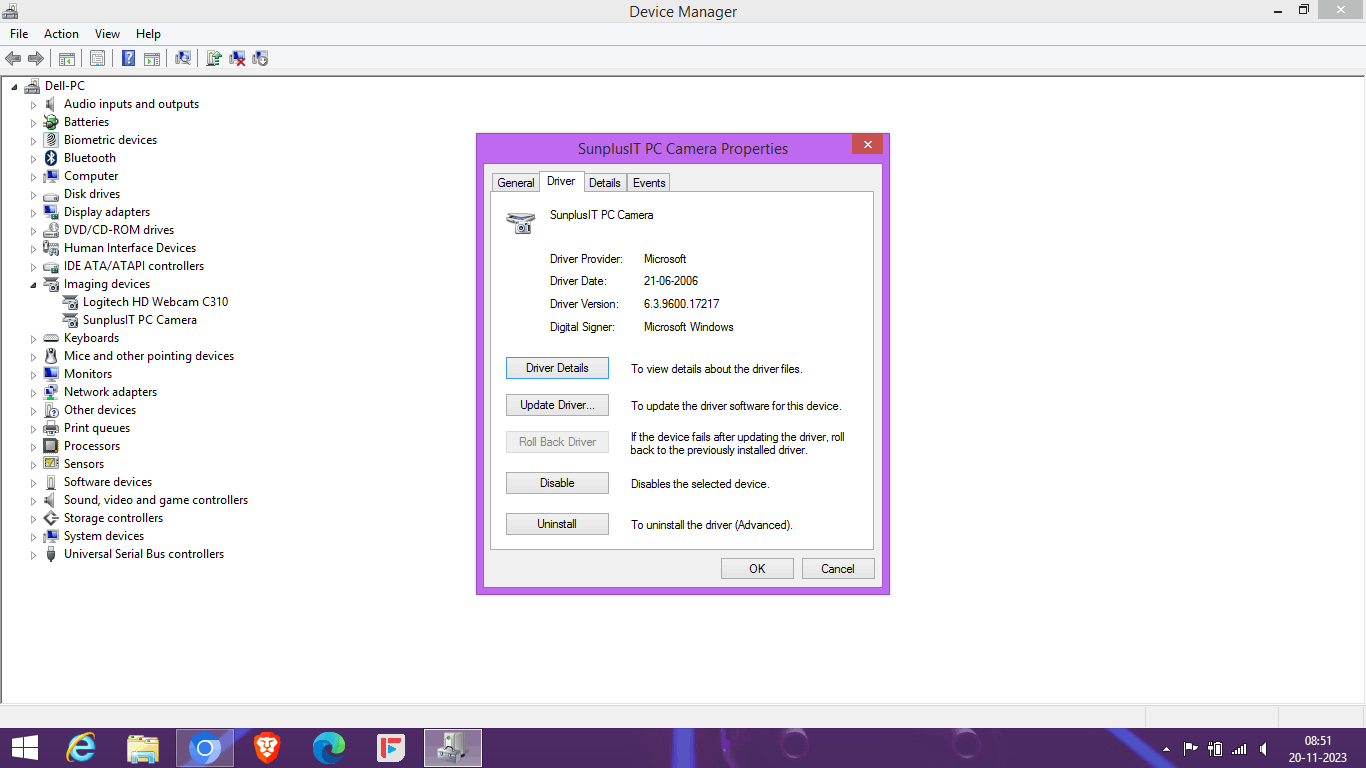Click the Driver Details button

[x=557, y=367]
